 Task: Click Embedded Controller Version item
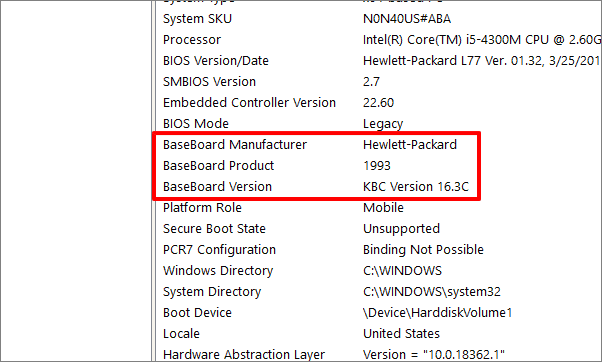tap(379, 103)
